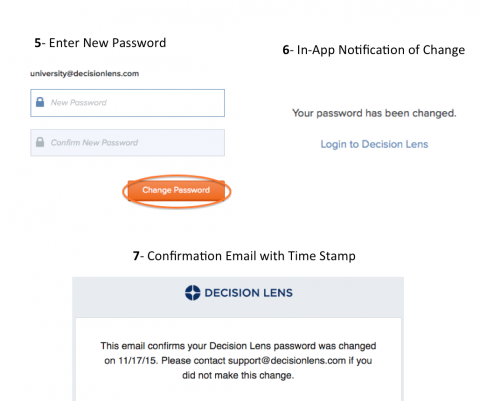Click the 'did not make this change' line
Viewport: 480px width, 401px height.
click(x=238, y=375)
